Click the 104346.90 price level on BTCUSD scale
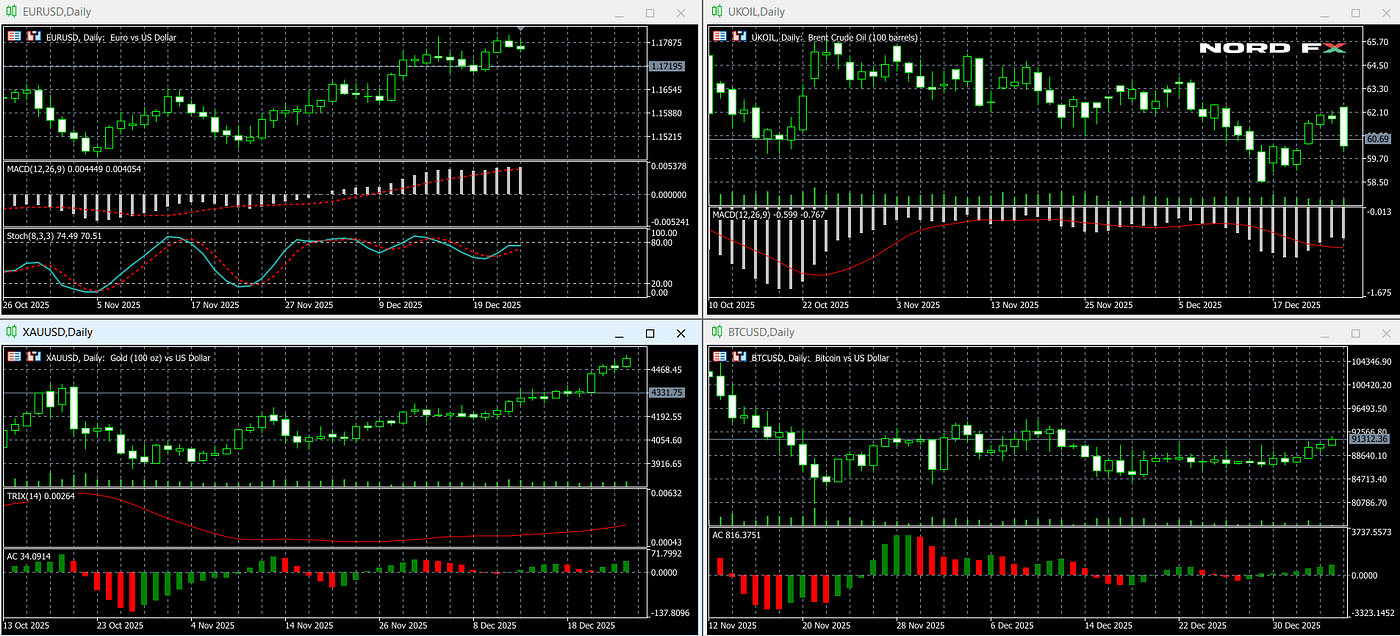The image size is (1400, 636). [1369, 361]
